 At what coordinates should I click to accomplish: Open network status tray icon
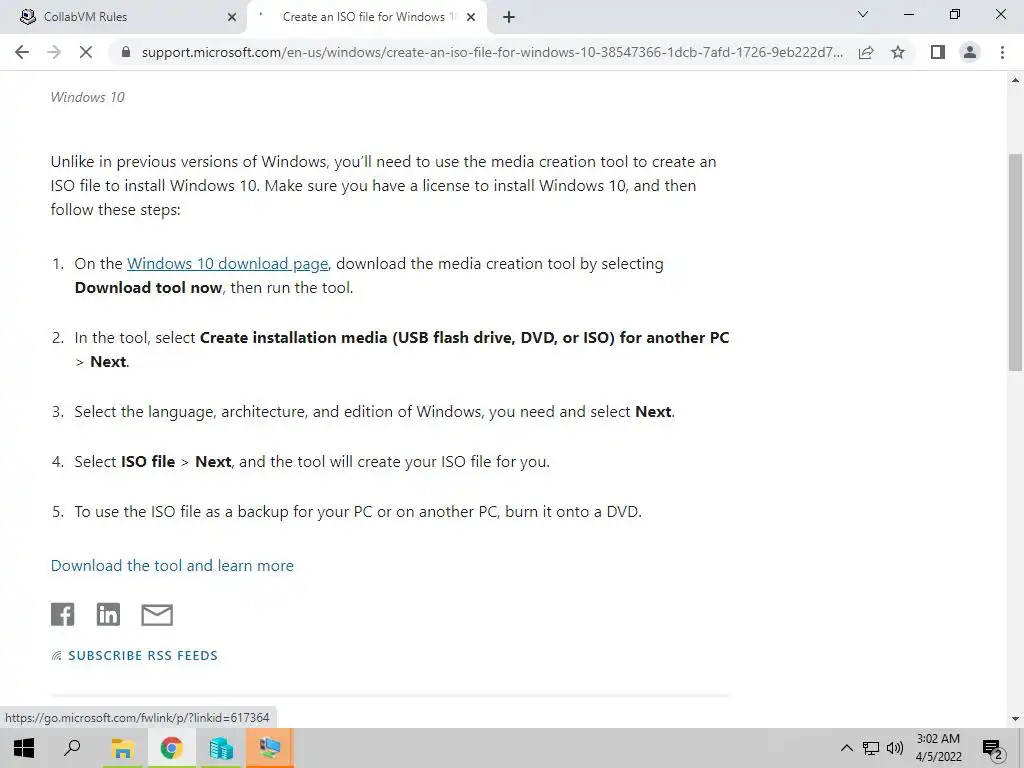pos(871,748)
